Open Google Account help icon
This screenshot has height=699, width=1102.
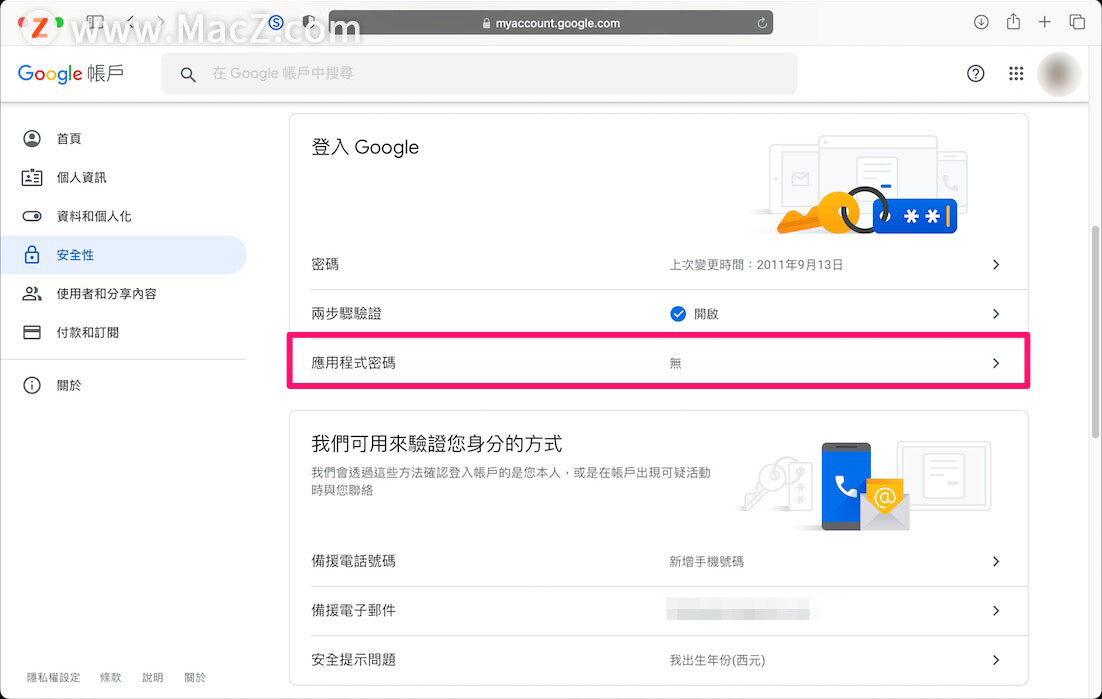[975, 73]
